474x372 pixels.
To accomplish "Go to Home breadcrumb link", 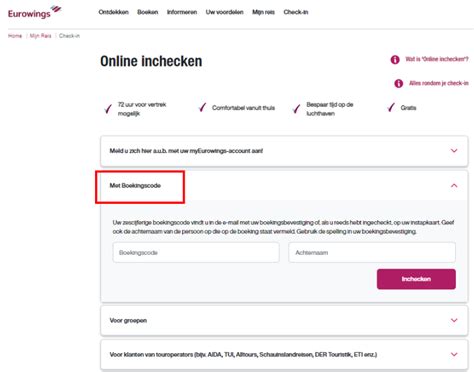I will coord(15,36).
